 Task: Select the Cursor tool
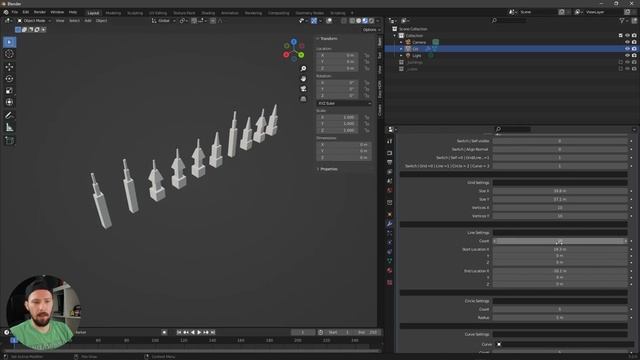tap(9, 54)
